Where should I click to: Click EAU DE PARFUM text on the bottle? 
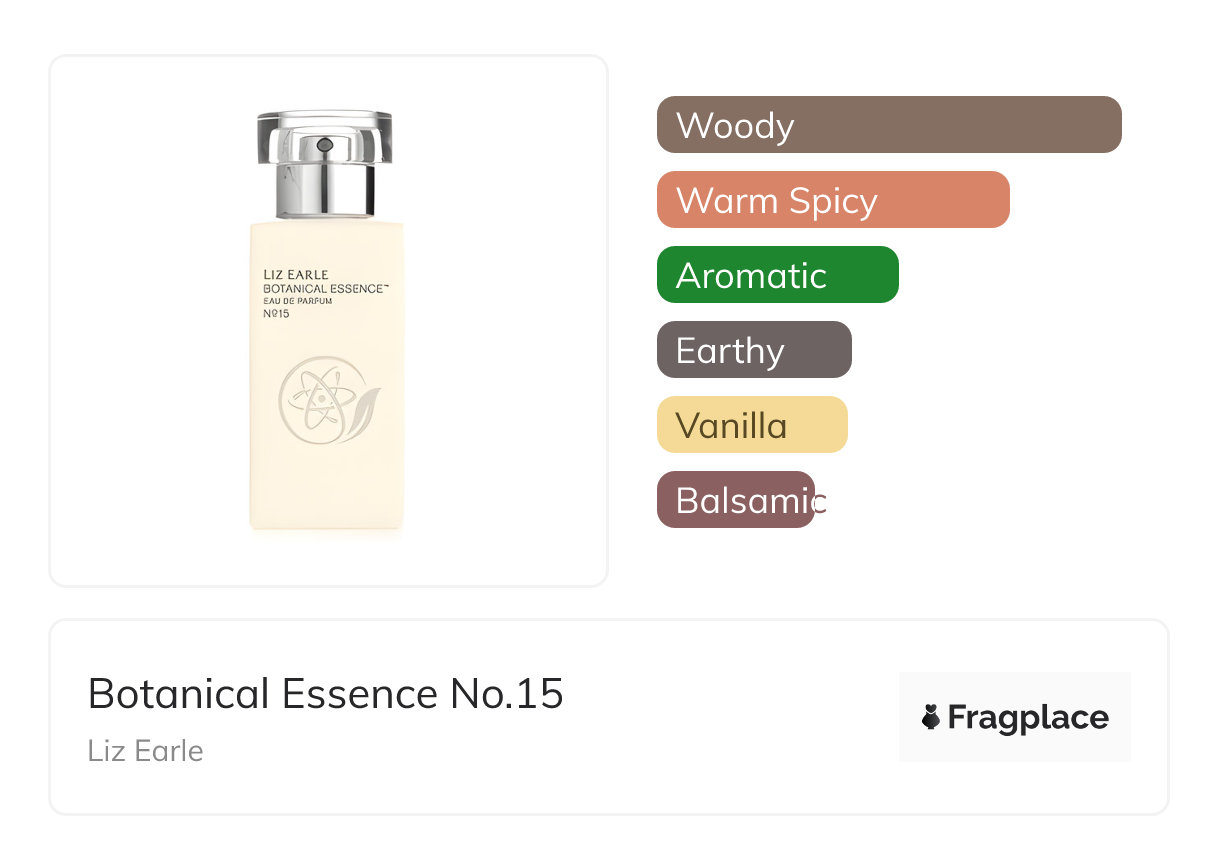tap(298, 301)
